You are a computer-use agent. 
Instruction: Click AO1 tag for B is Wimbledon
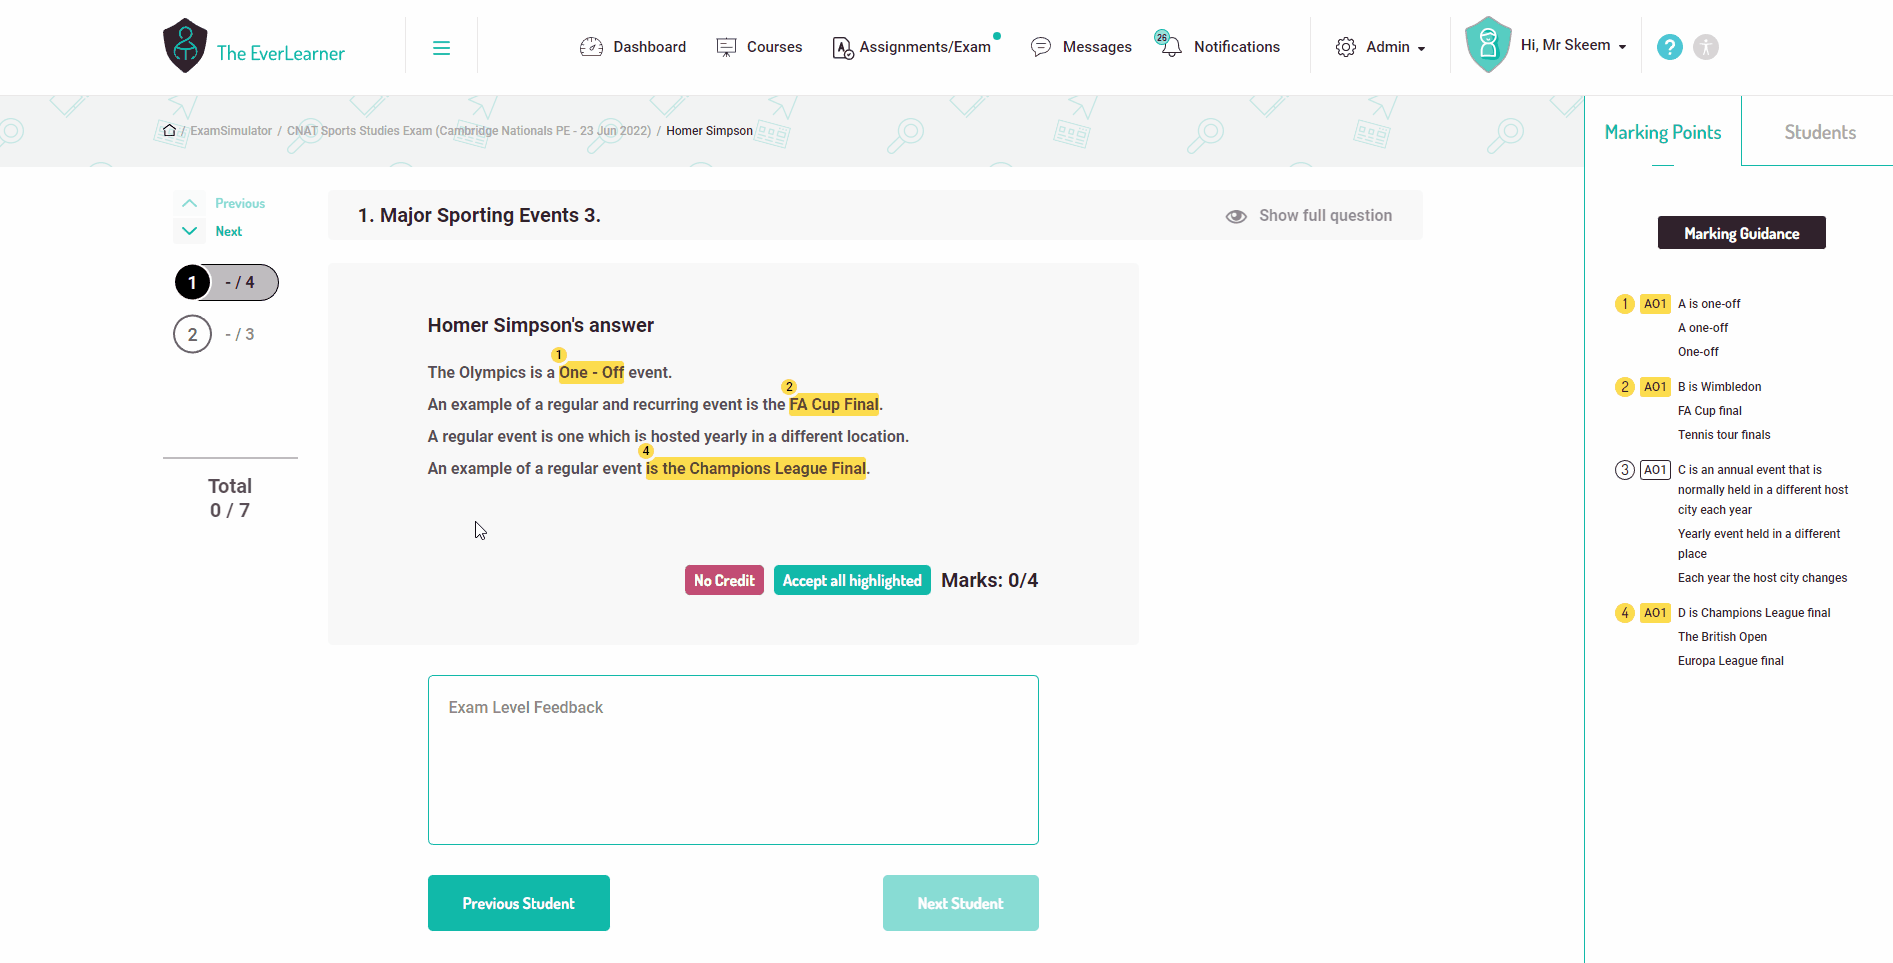1655,387
